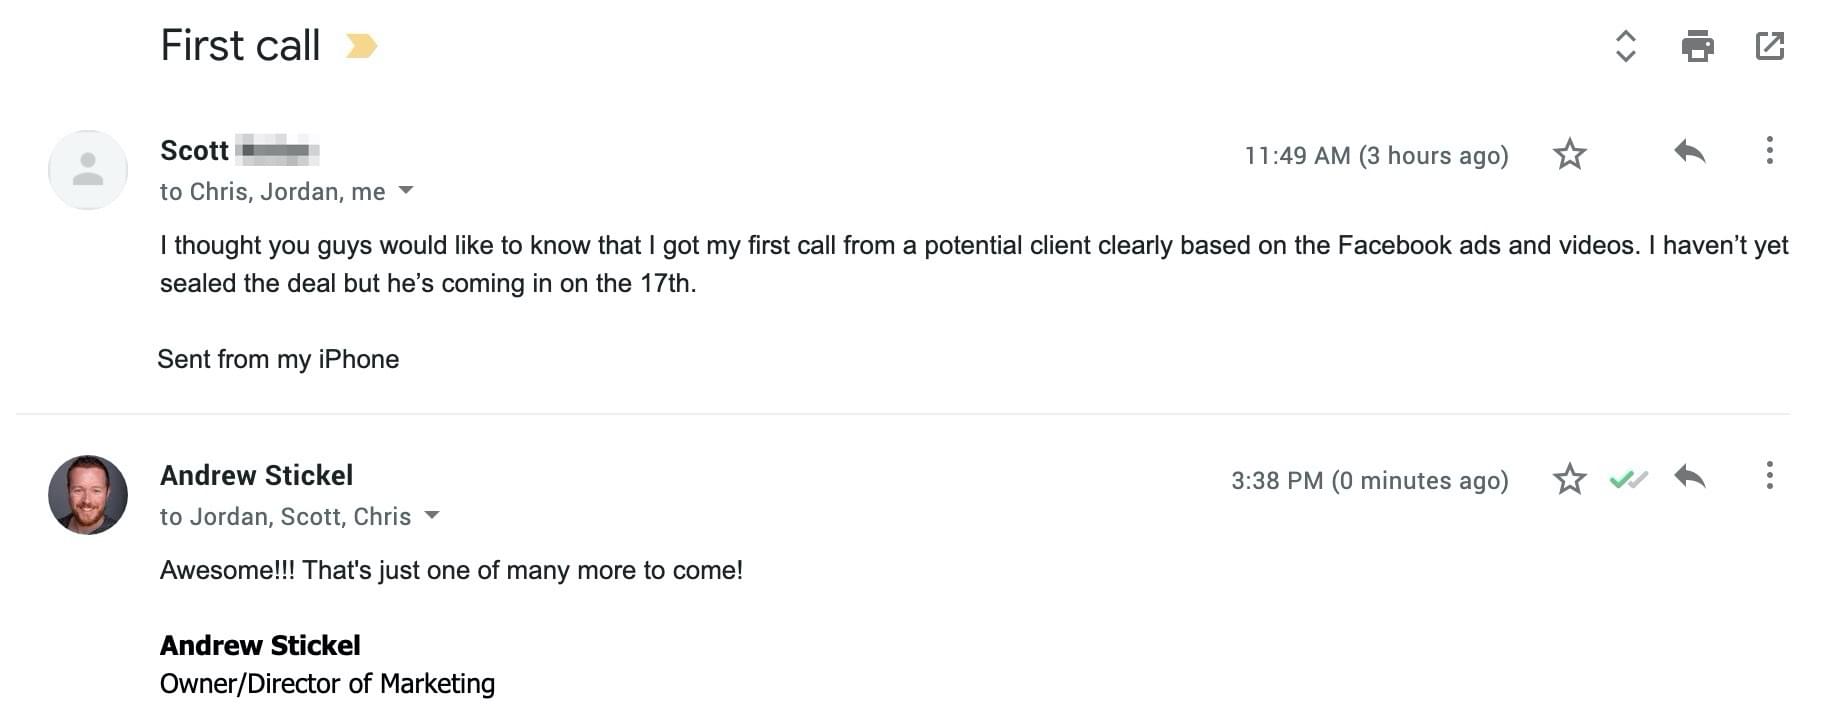Click the yellow importance marker beside subject
The width and height of the screenshot is (1830, 723).
tap(360, 46)
